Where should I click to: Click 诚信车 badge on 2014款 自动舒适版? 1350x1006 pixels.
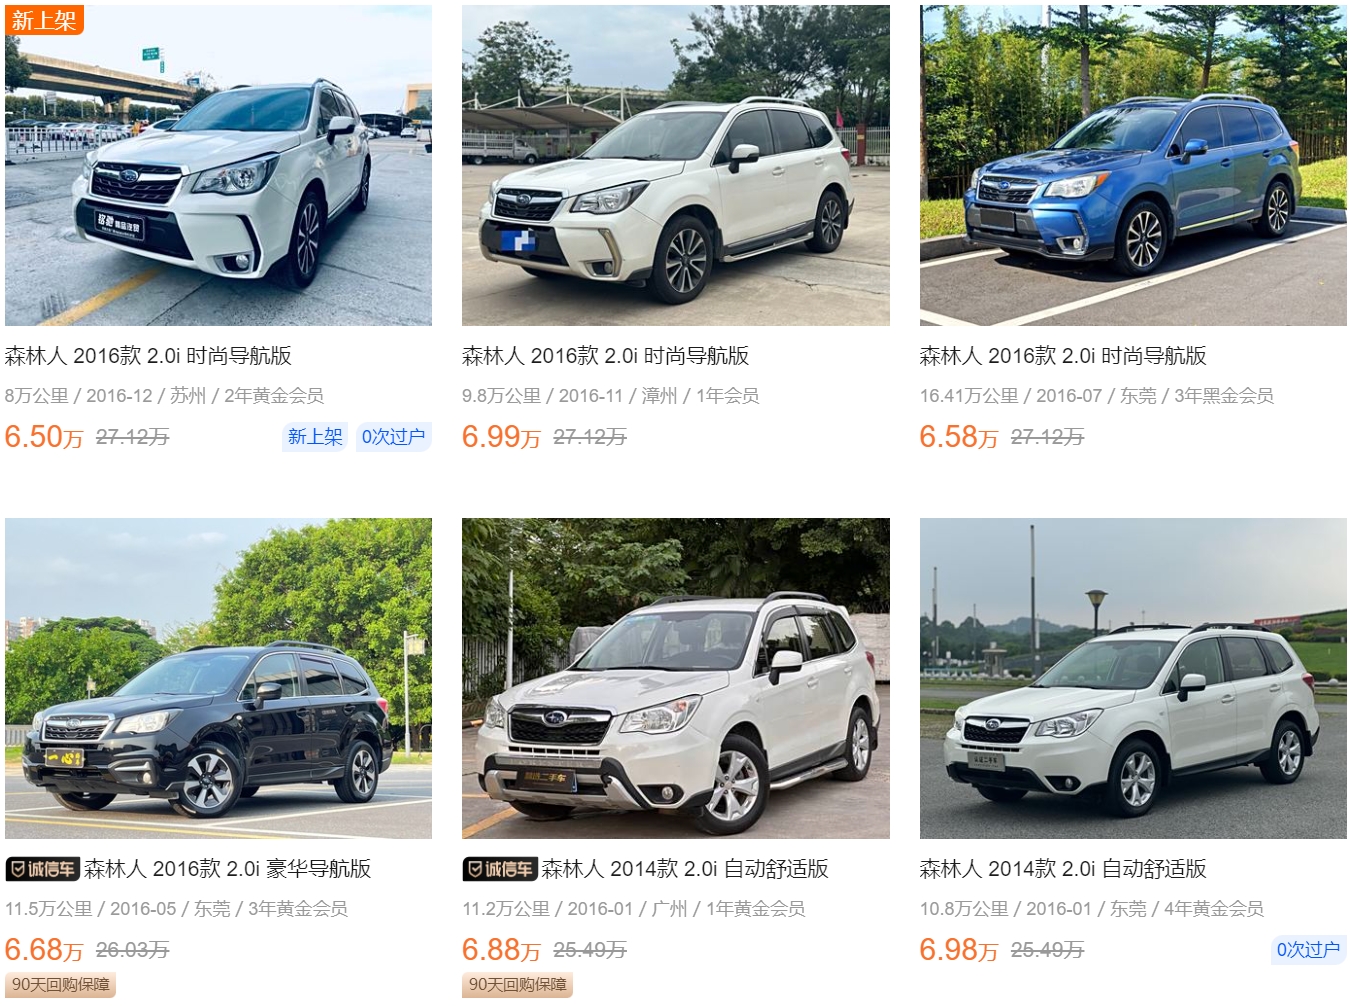coord(500,869)
